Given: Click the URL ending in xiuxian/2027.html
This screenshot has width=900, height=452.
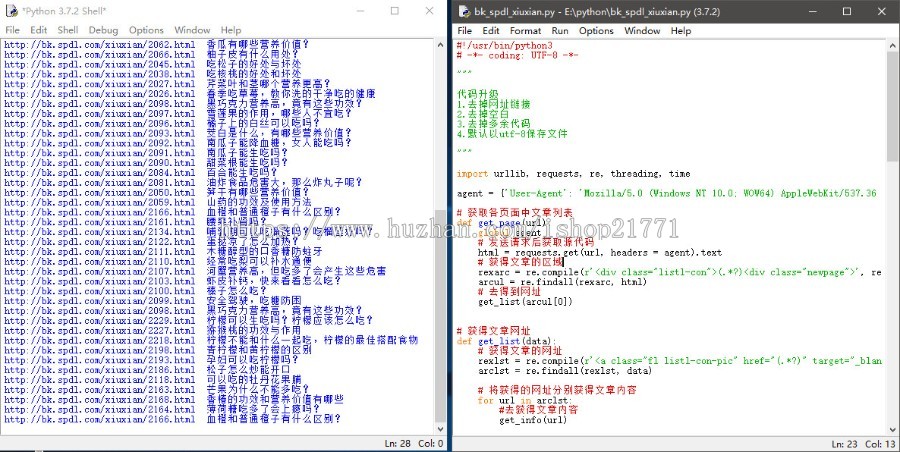Looking at the screenshot, I should (99, 84).
